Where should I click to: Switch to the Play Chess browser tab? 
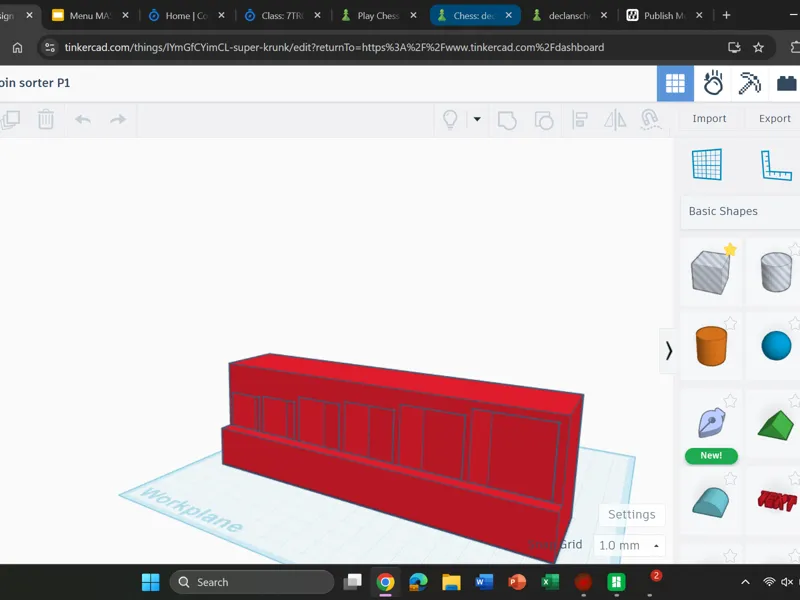point(378,15)
